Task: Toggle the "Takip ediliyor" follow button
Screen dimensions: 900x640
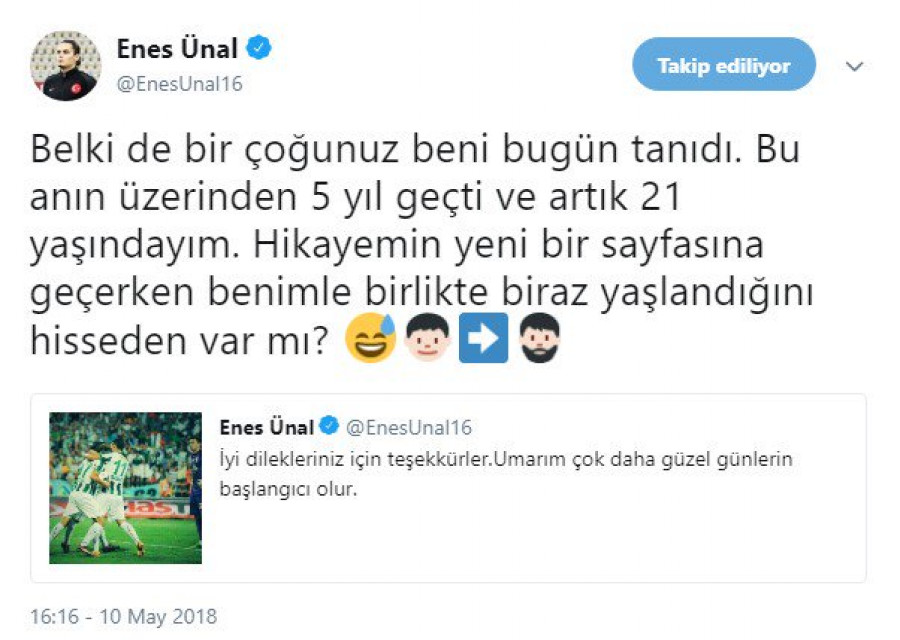Action: pyautogui.click(x=724, y=64)
